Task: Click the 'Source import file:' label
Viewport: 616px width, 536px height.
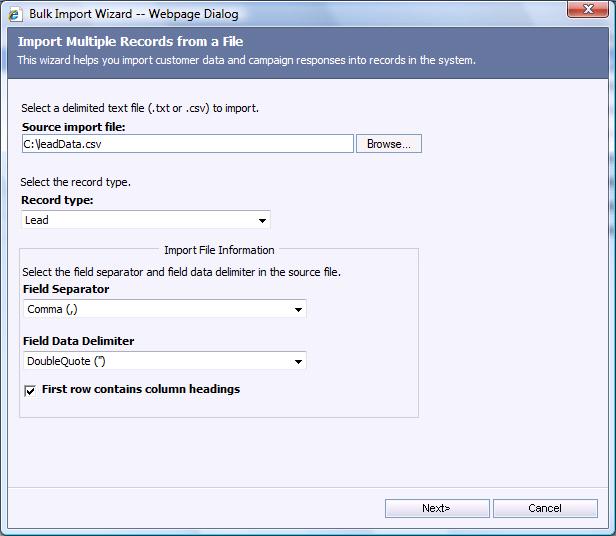Action: click(x=73, y=127)
